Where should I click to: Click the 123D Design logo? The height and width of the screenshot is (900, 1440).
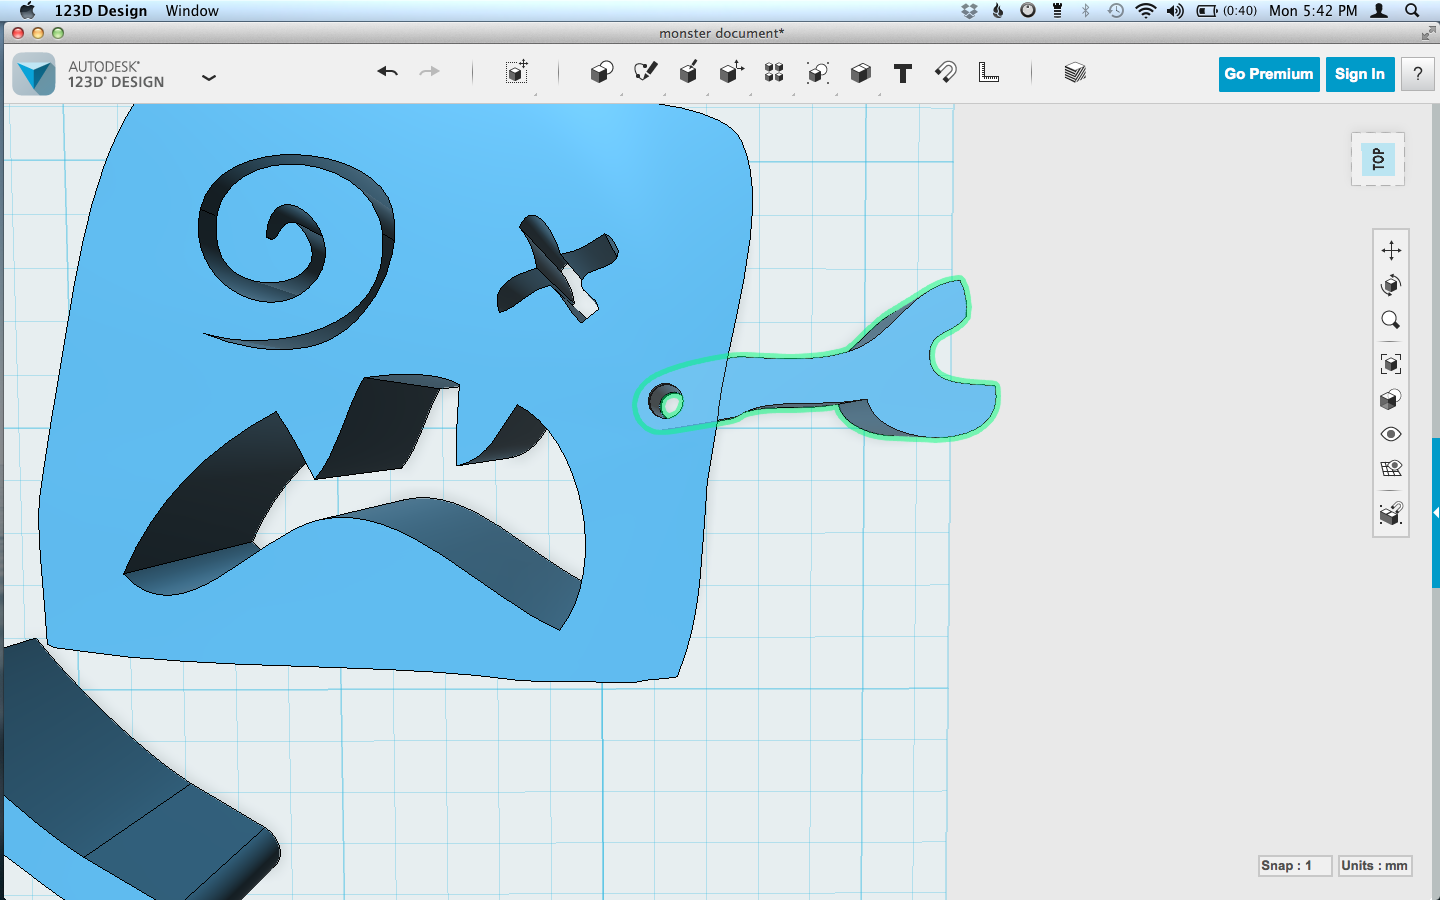point(35,75)
